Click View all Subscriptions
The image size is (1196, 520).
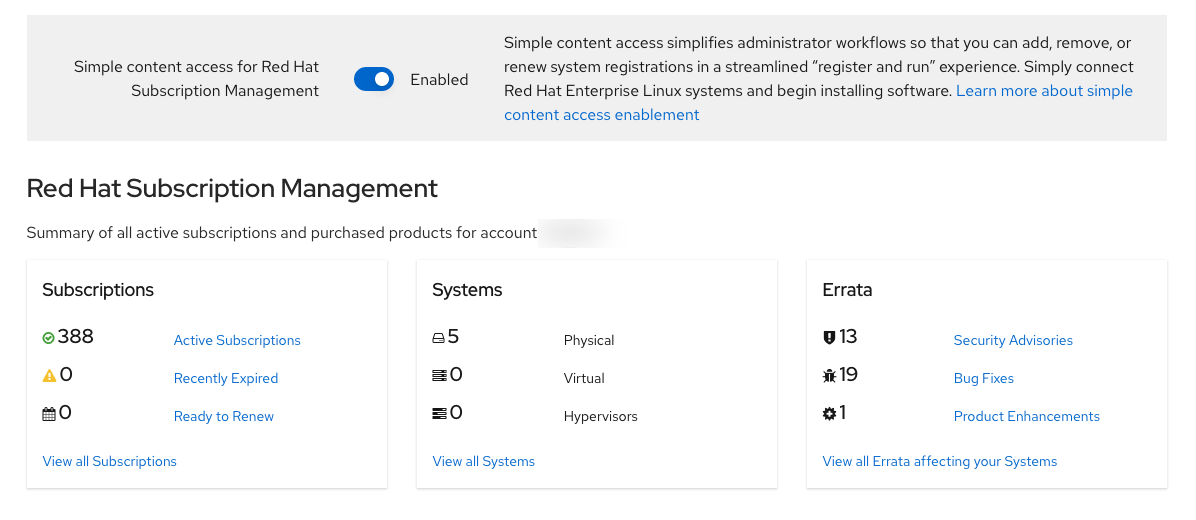tap(110, 461)
